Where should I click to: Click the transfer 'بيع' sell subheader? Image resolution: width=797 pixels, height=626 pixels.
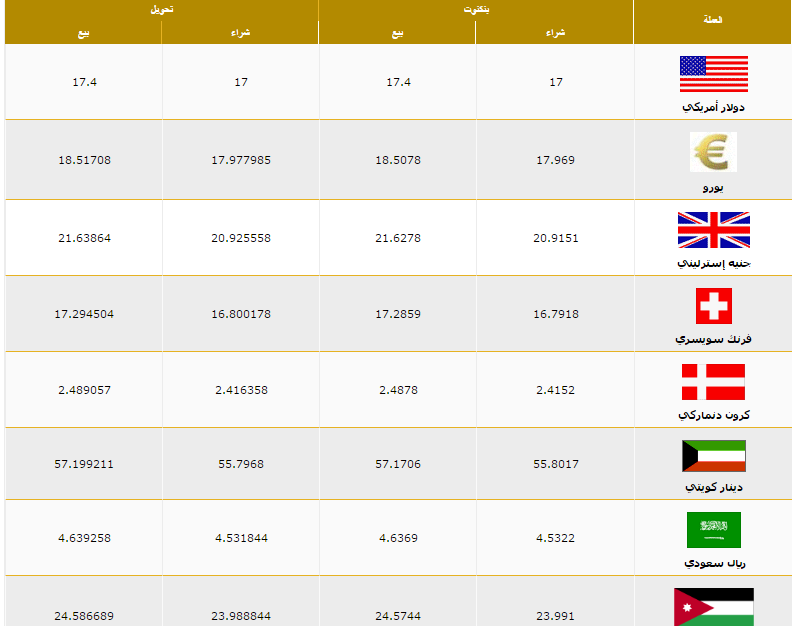[83, 33]
